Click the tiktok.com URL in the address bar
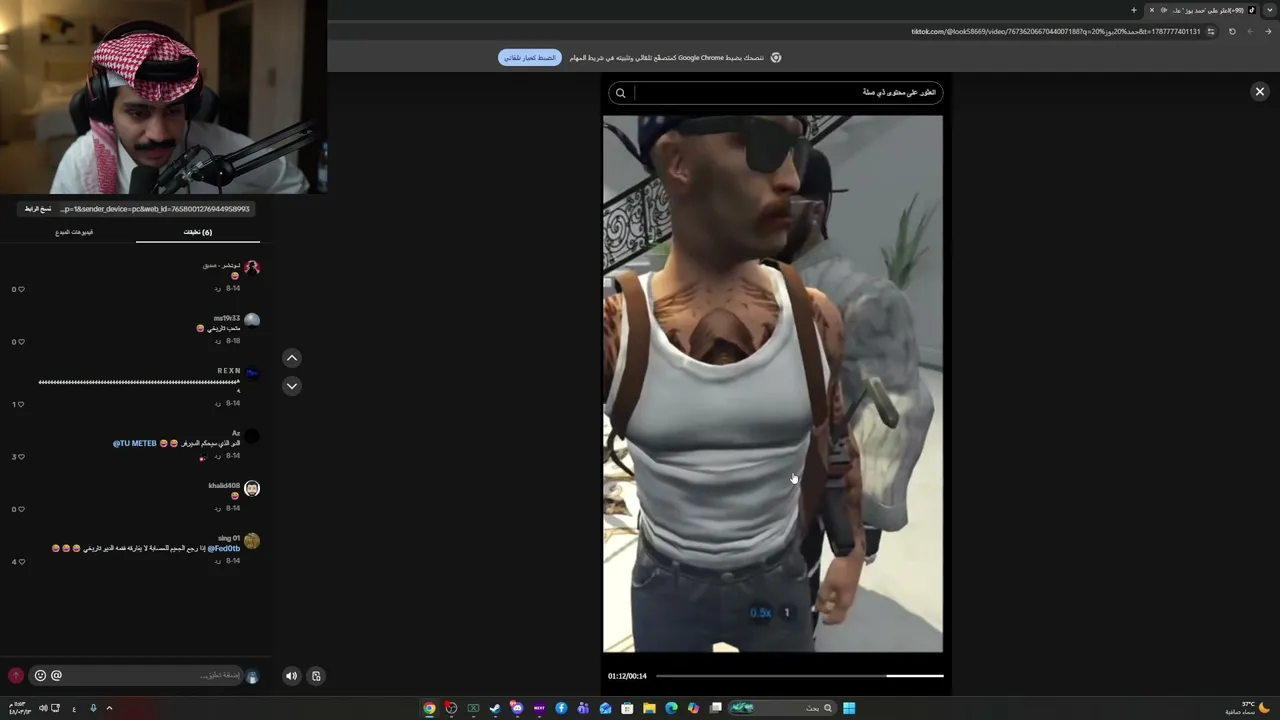The height and width of the screenshot is (720, 1280). (1055, 31)
